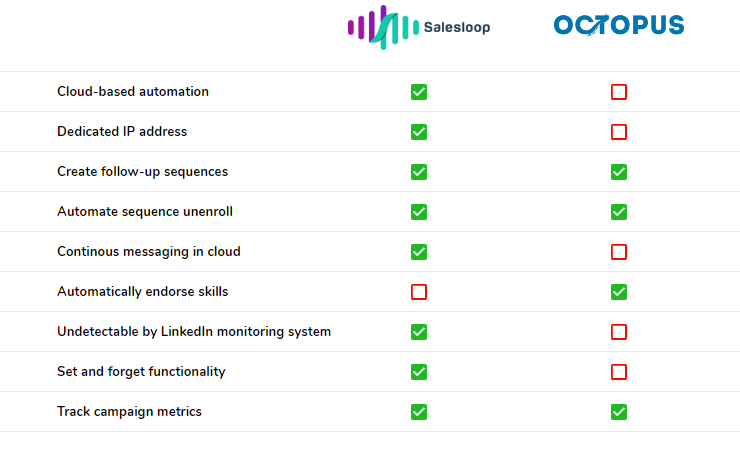Click Salesloop checkbox for Cloud-based automation
The image size is (740, 449).
tap(419, 92)
